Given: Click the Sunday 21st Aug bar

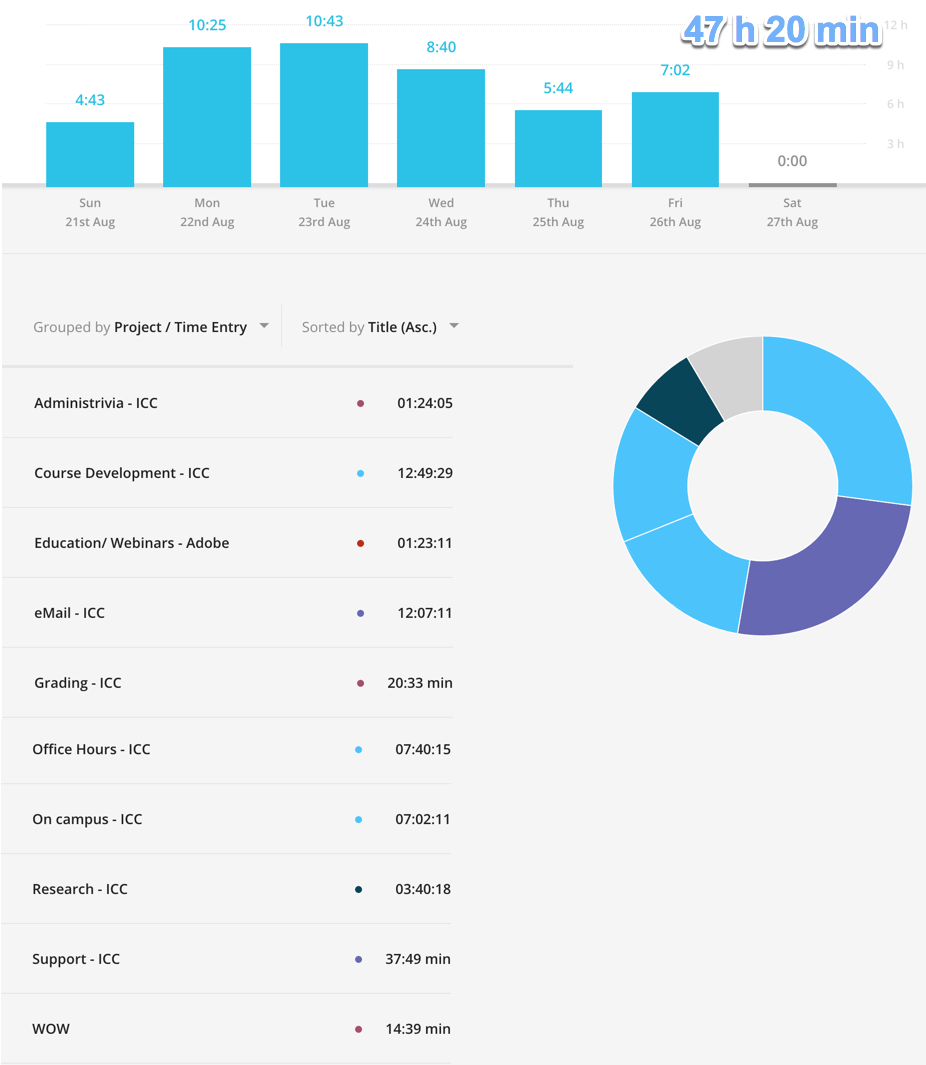Looking at the screenshot, I should pyautogui.click(x=90, y=154).
